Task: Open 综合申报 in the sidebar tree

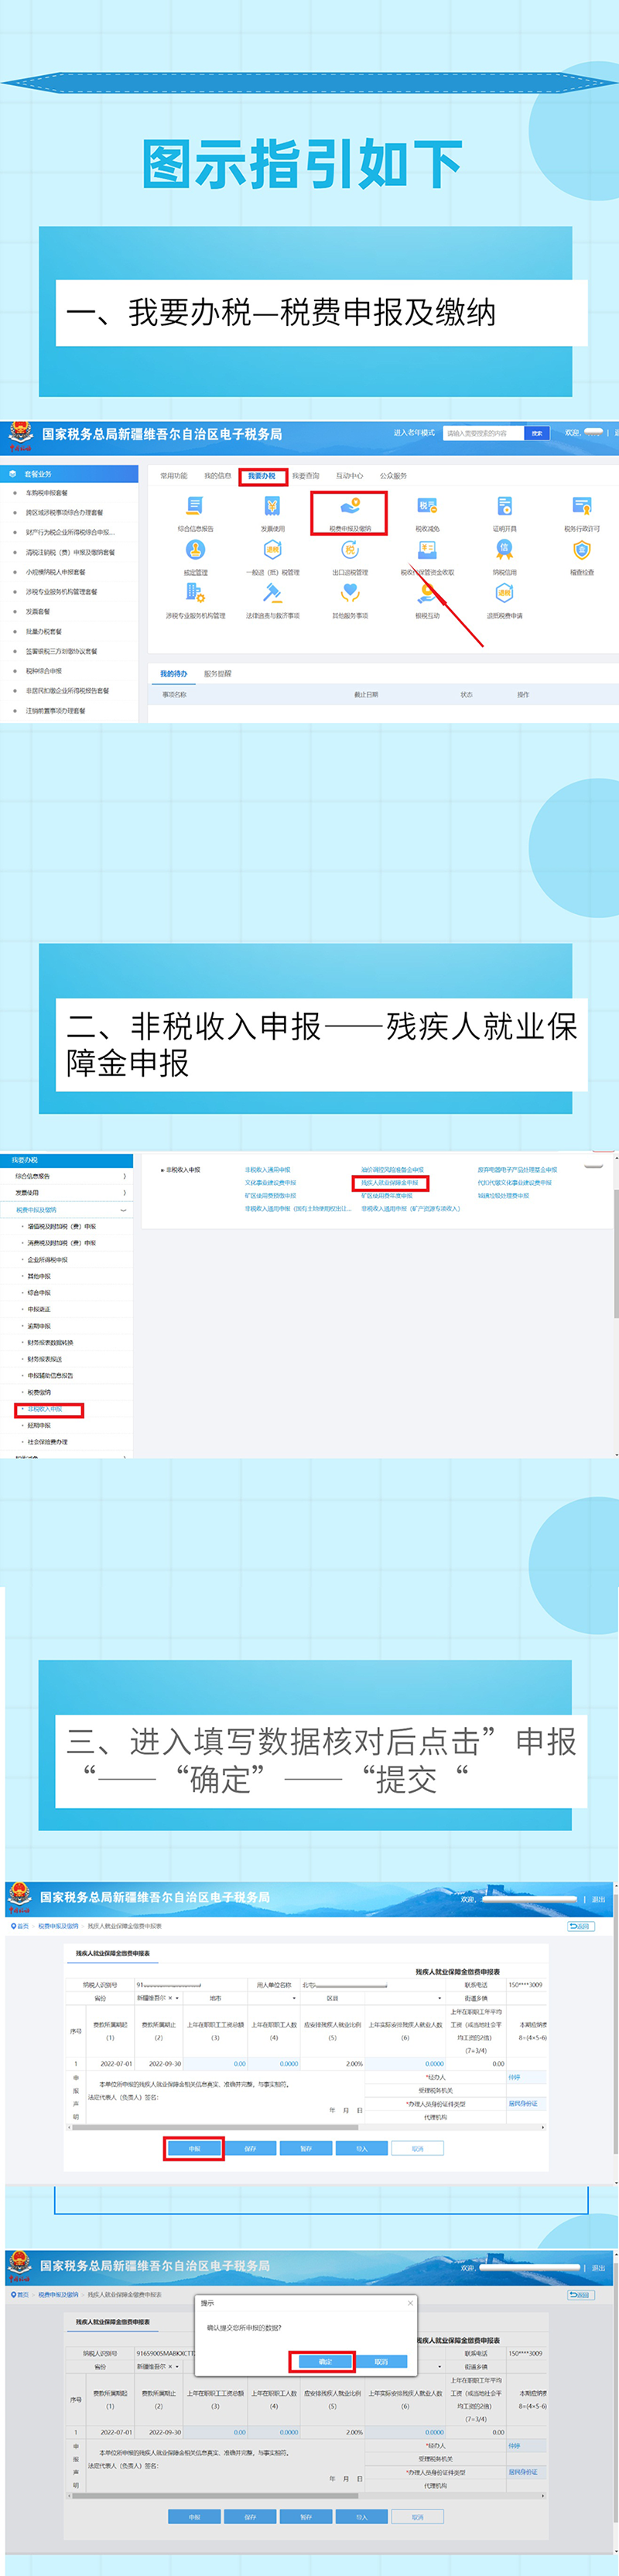Action: (39, 1293)
